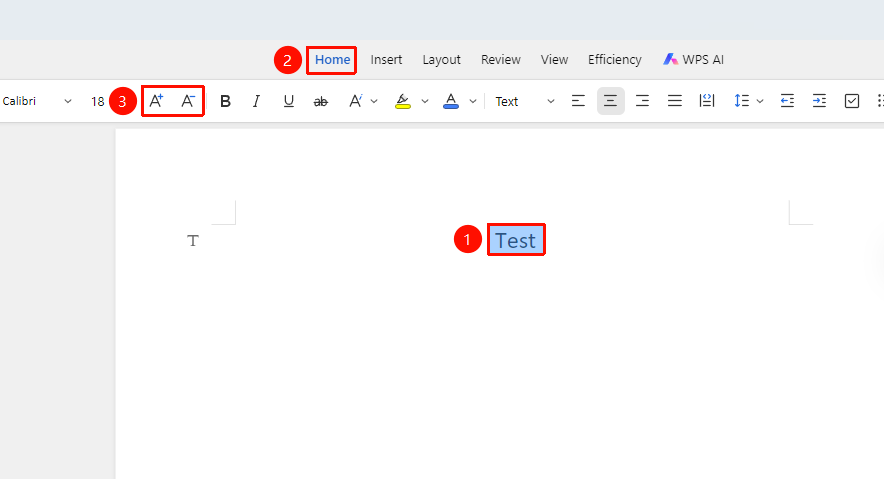Image resolution: width=884 pixels, height=479 pixels.
Task: Decrease paragraph indent
Action: tap(788, 101)
